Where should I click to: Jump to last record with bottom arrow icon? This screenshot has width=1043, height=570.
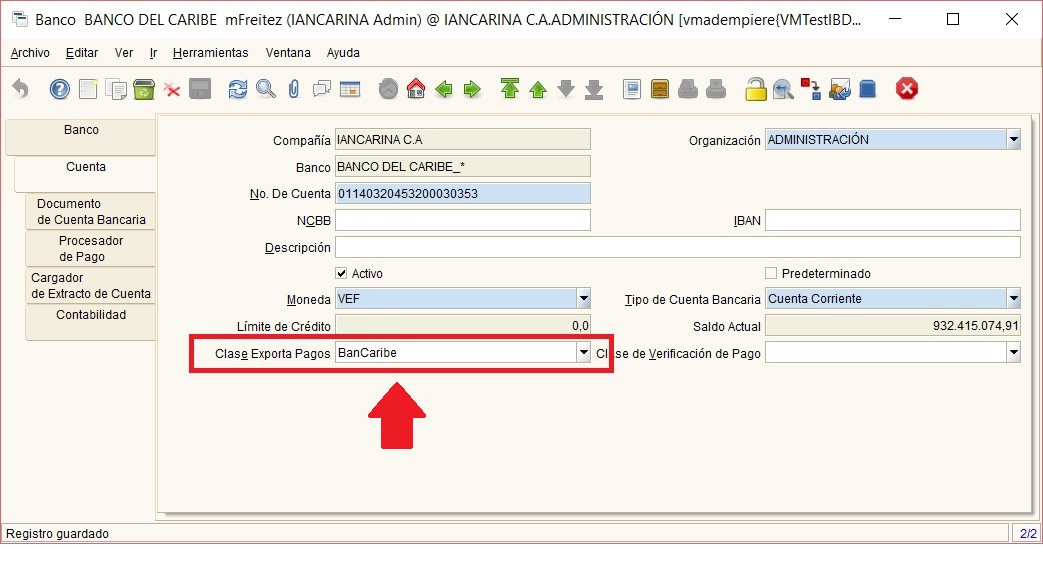593,89
